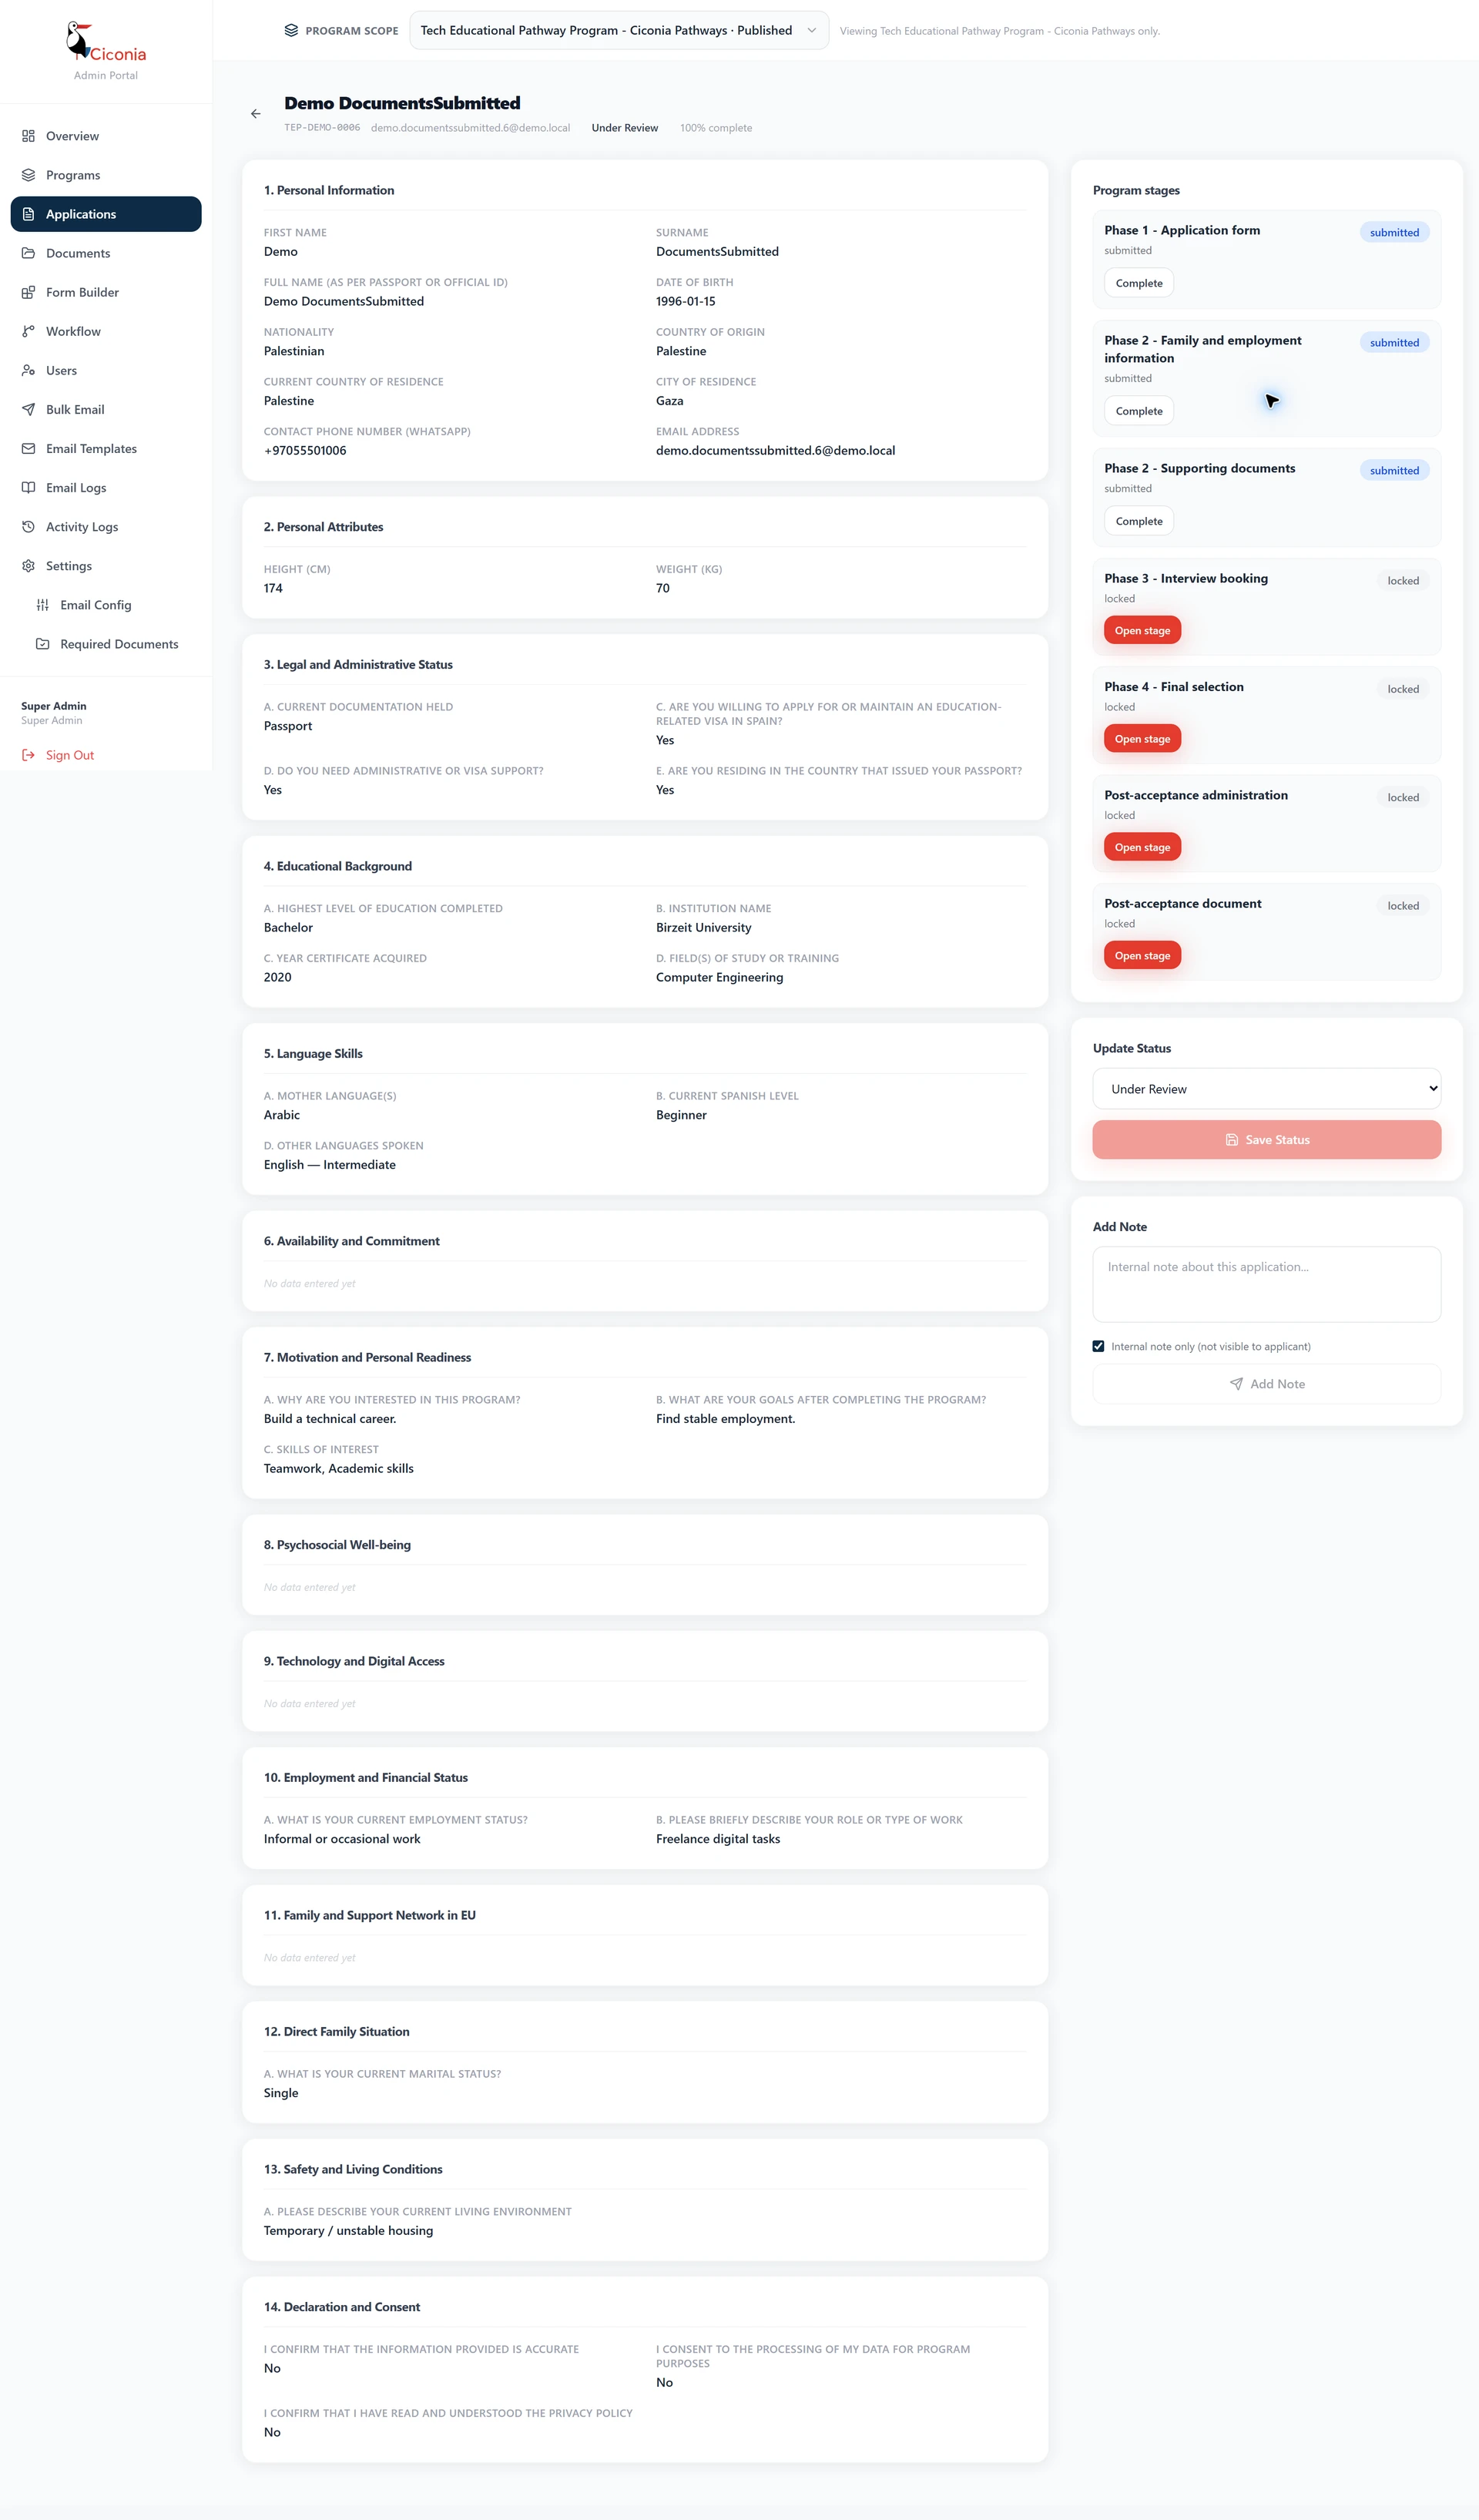
Task: Click the Email Templates envelope icon
Action: tap(28, 448)
